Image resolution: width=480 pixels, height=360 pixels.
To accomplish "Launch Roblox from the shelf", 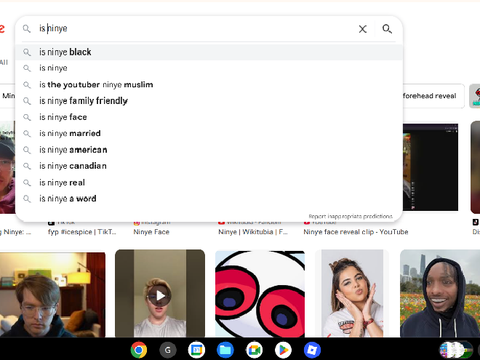I will [312, 350].
